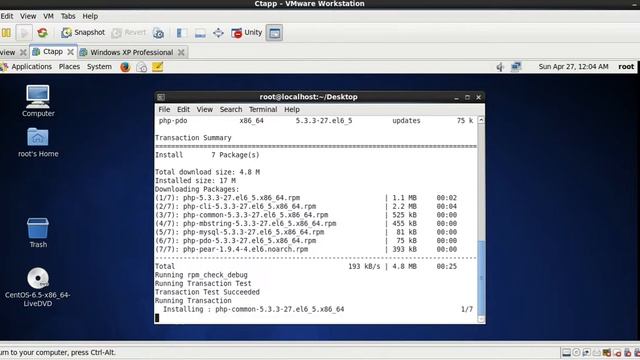
Task: Launch Firefox from the GNOME panel
Action: pyautogui.click(x=125, y=67)
